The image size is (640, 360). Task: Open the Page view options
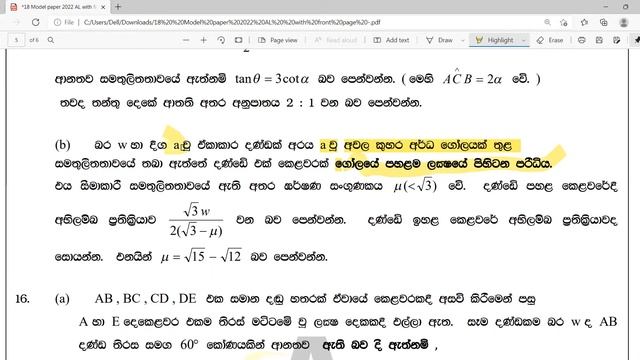(x=278, y=40)
